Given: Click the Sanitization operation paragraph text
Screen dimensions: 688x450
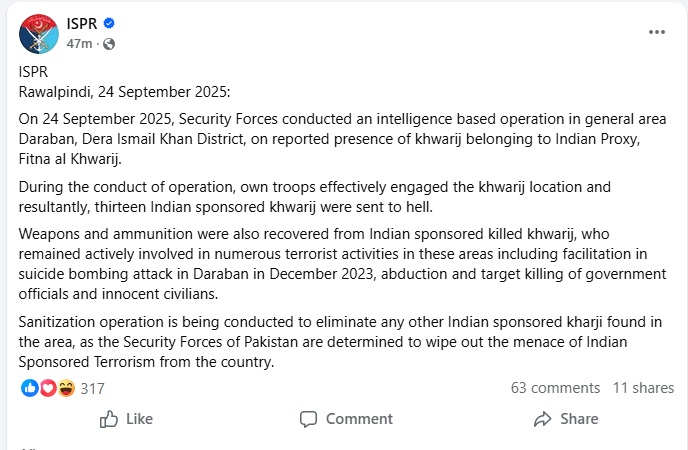Looking at the screenshot, I should point(340,342).
